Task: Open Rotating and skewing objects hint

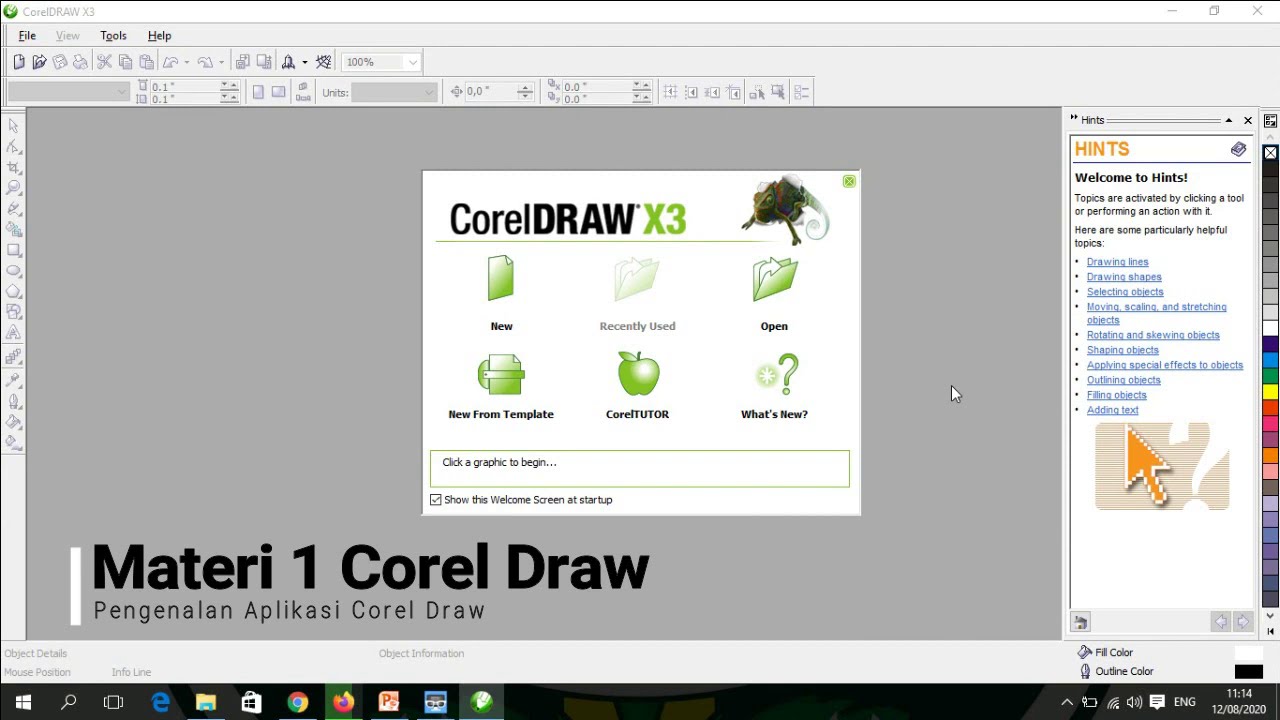Action: 1153,335
